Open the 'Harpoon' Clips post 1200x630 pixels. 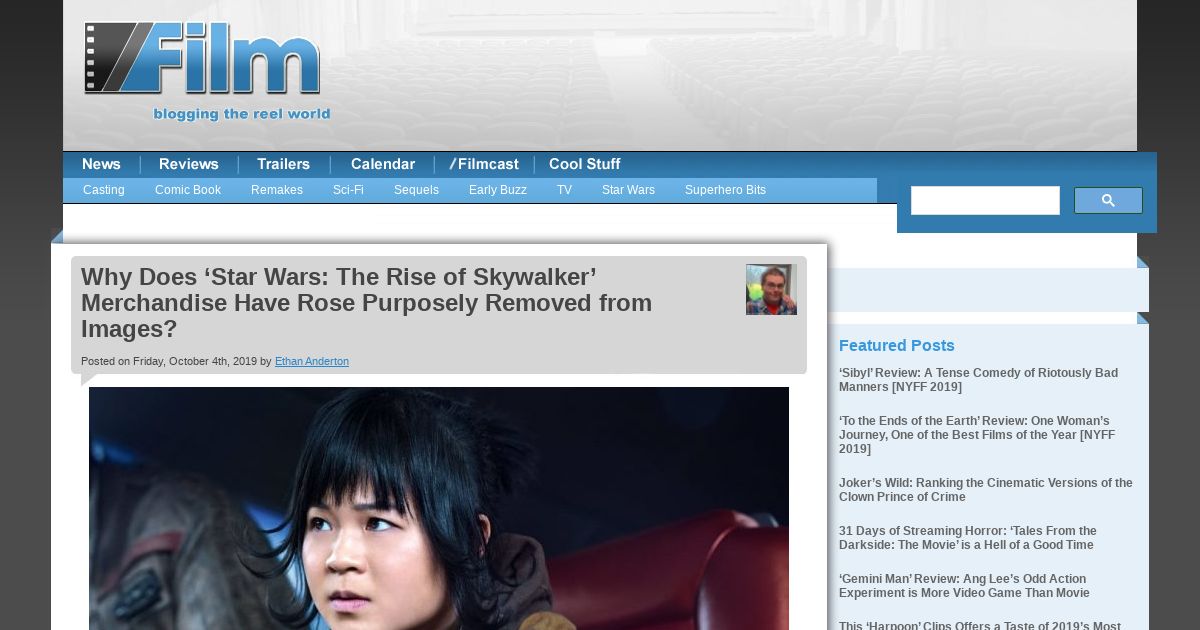980,625
